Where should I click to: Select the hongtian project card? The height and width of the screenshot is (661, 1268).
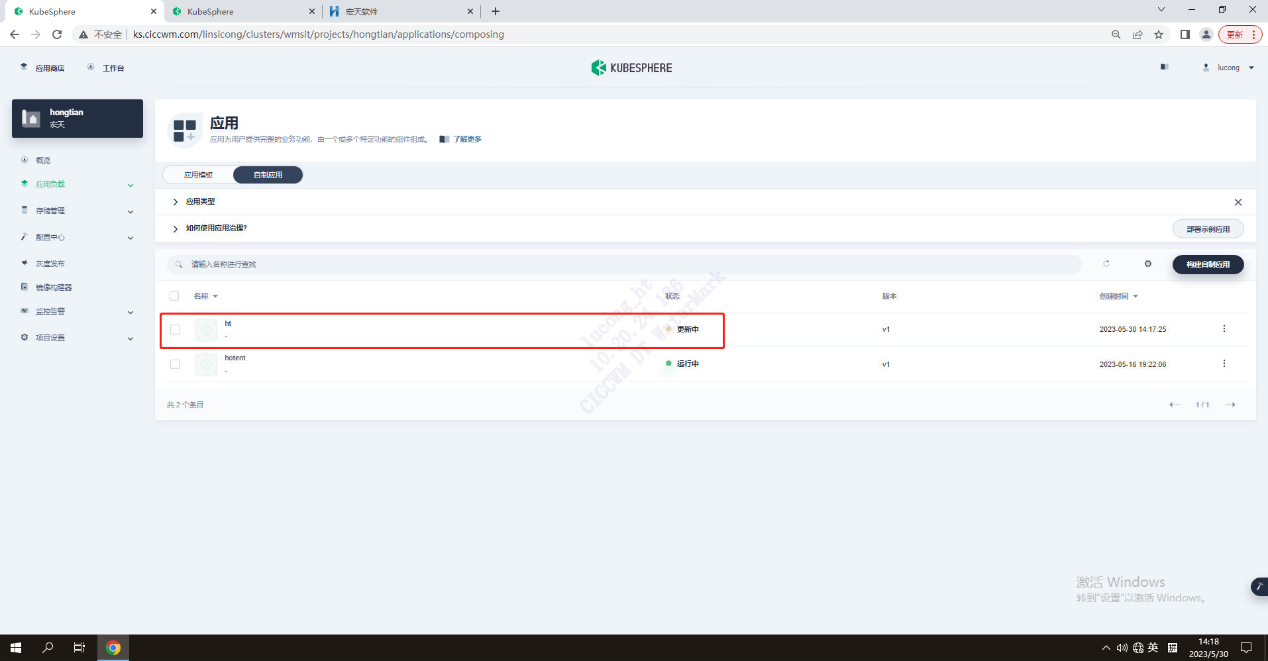[77, 118]
